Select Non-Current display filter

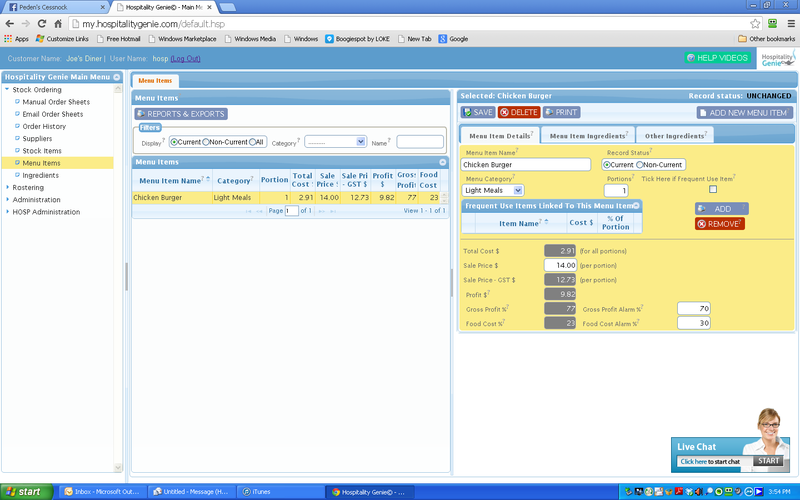(x=206, y=142)
